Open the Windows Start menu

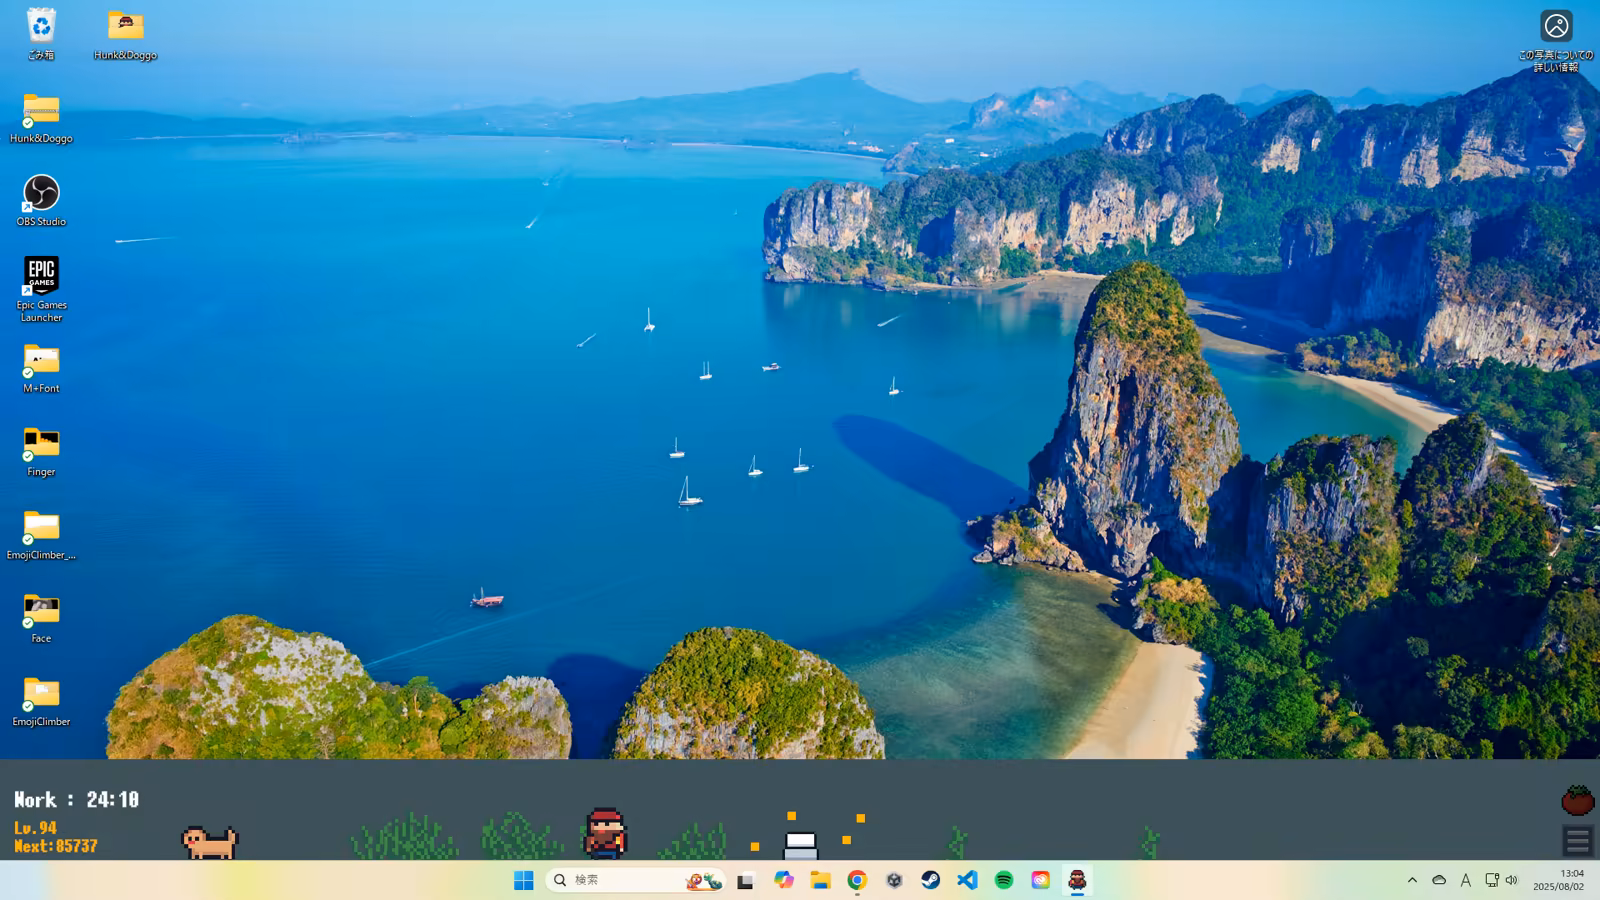523,880
